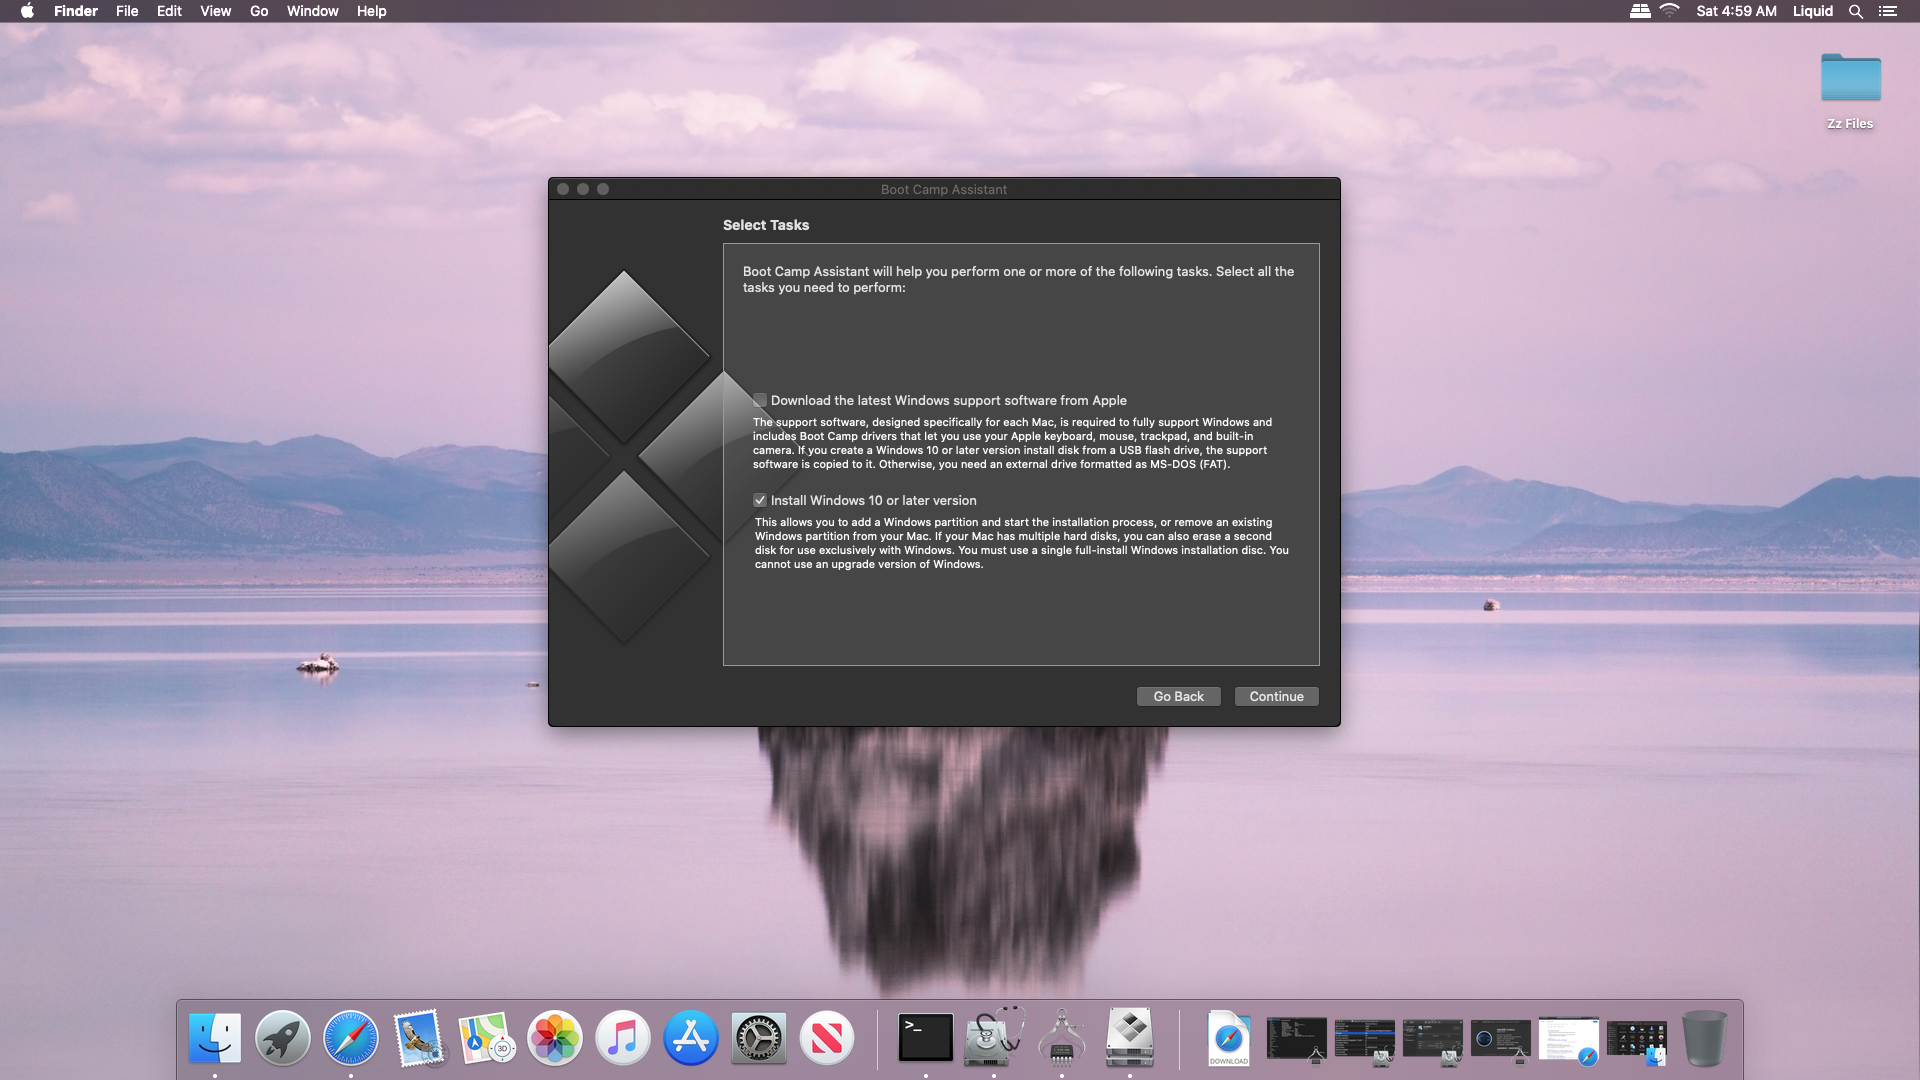Uncheck Install Windows 10 or later version
This screenshot has width=1920, height=1080.
[x=760, y=500]
